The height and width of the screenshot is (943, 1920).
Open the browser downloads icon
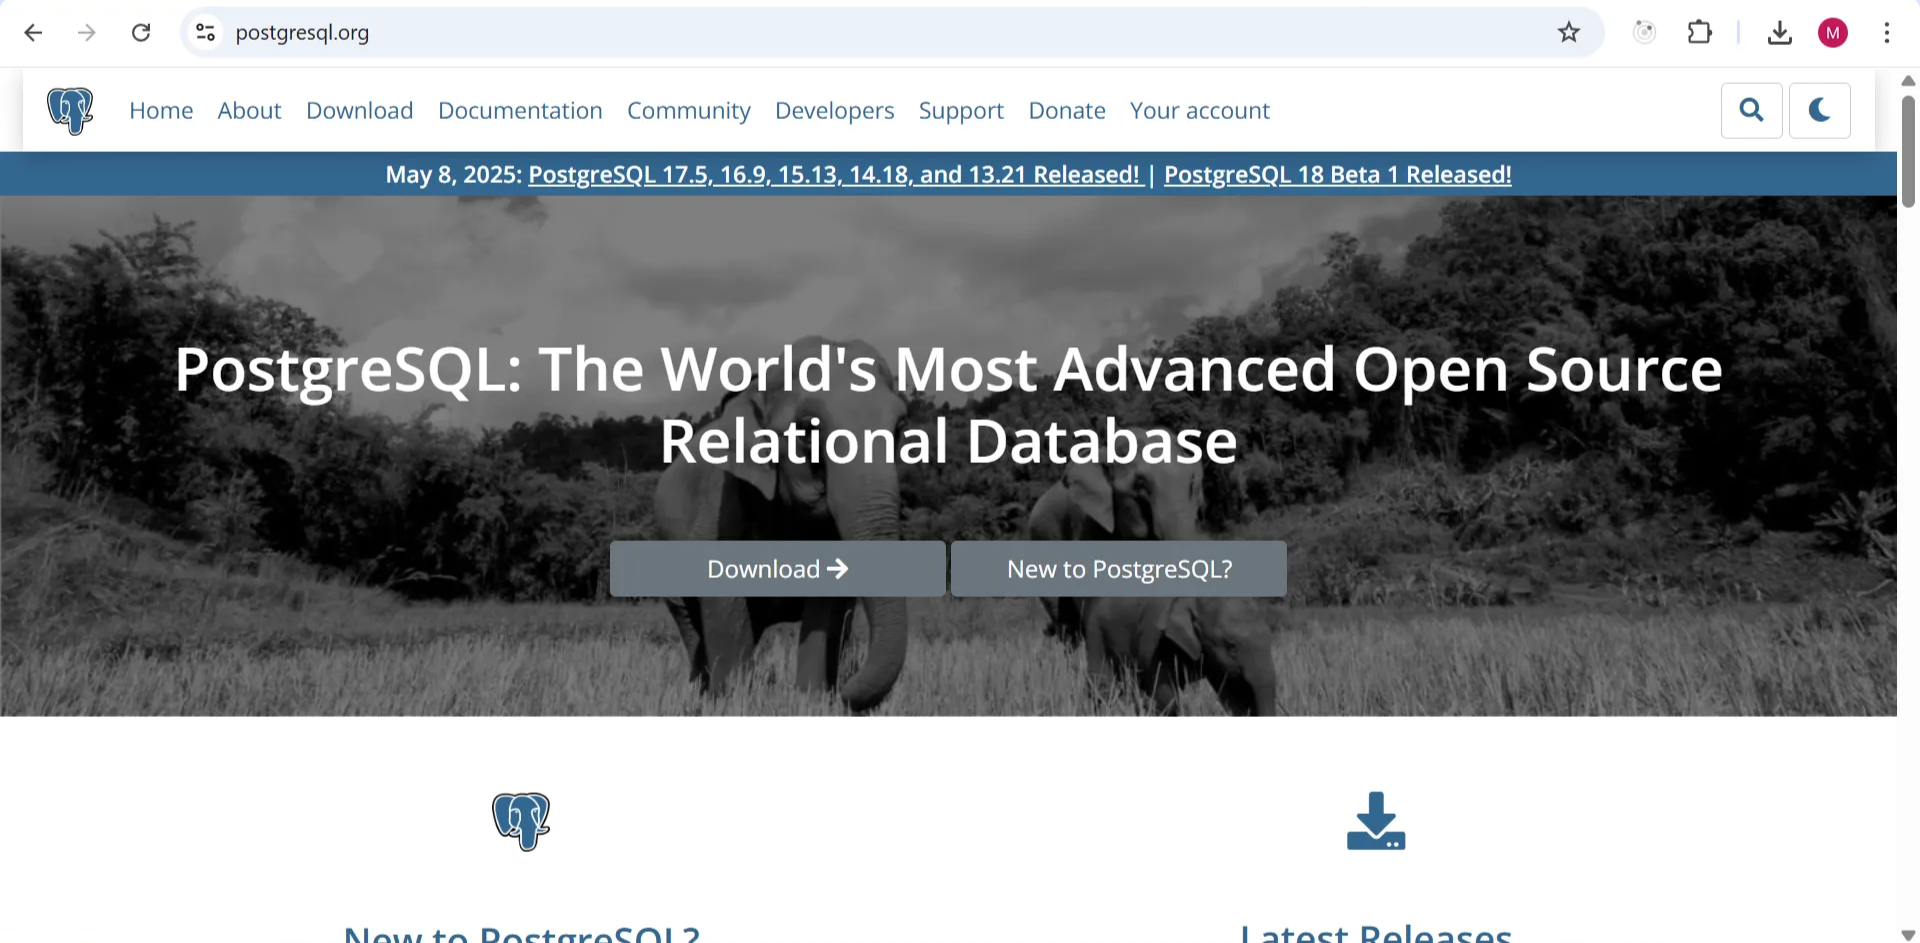[1779, 33]
